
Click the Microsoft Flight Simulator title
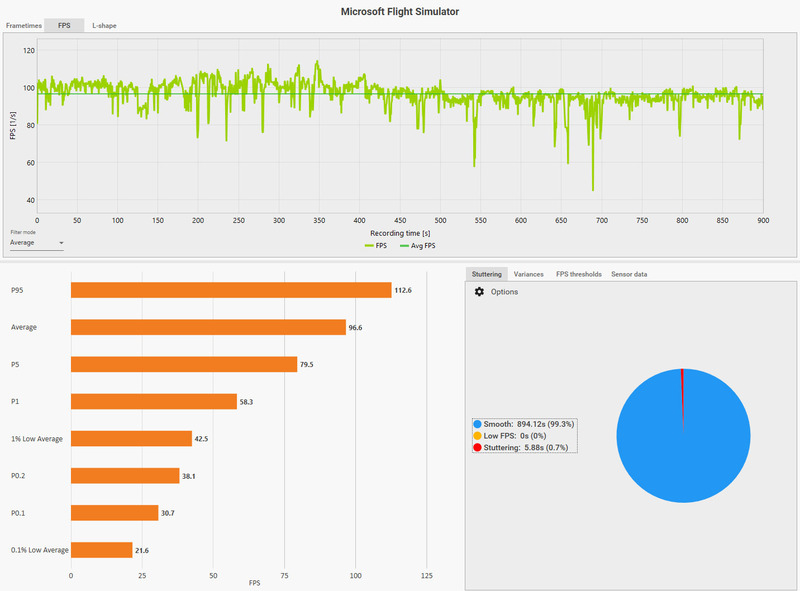pos(399,12)
